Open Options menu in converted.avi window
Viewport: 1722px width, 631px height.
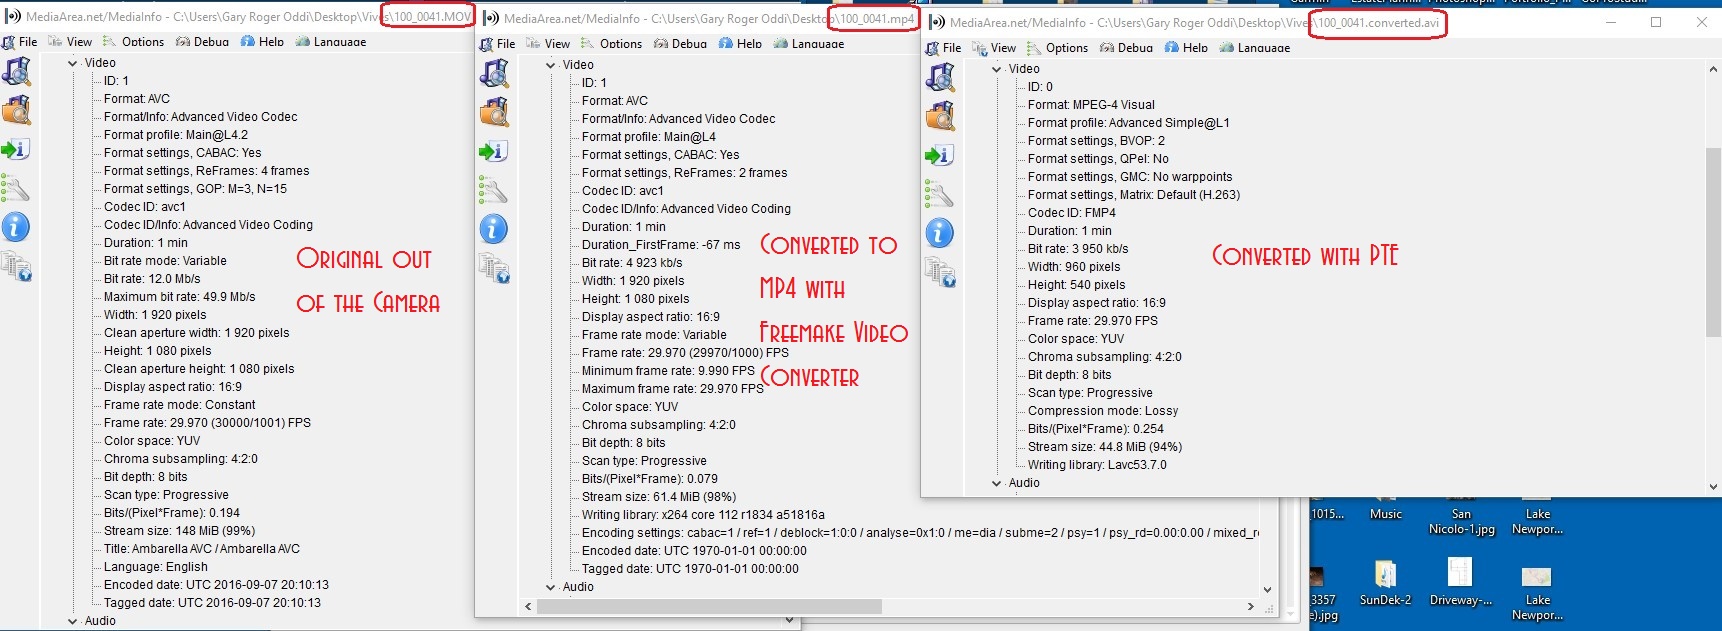point(1057,48)
